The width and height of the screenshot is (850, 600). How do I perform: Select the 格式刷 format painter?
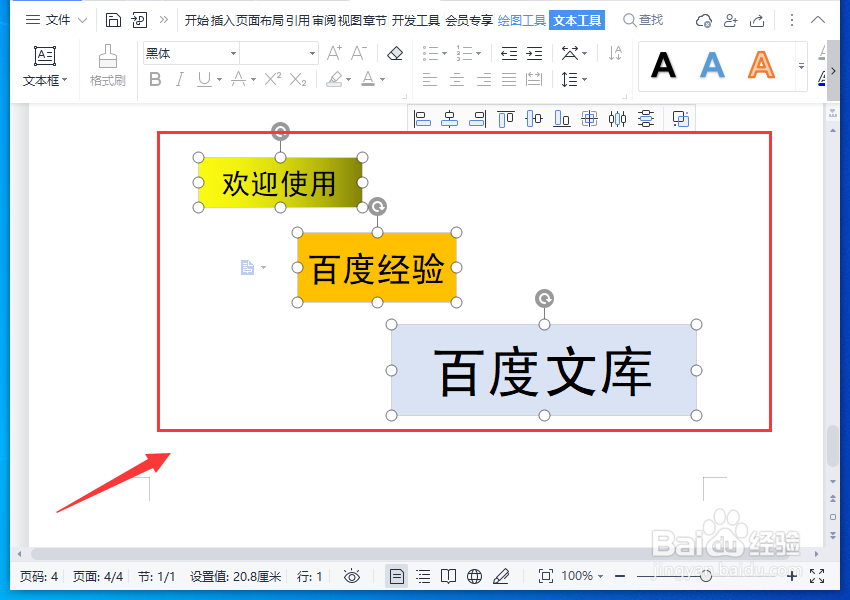pyautogui.click(x=107, y=66)
